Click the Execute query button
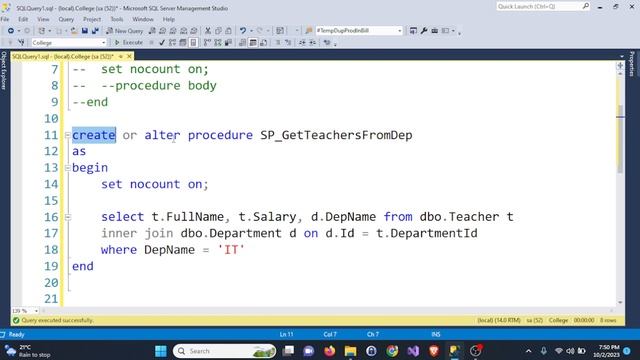Image resolution: width=640 pixels, height=360 pixels. [x=128, y=42]
